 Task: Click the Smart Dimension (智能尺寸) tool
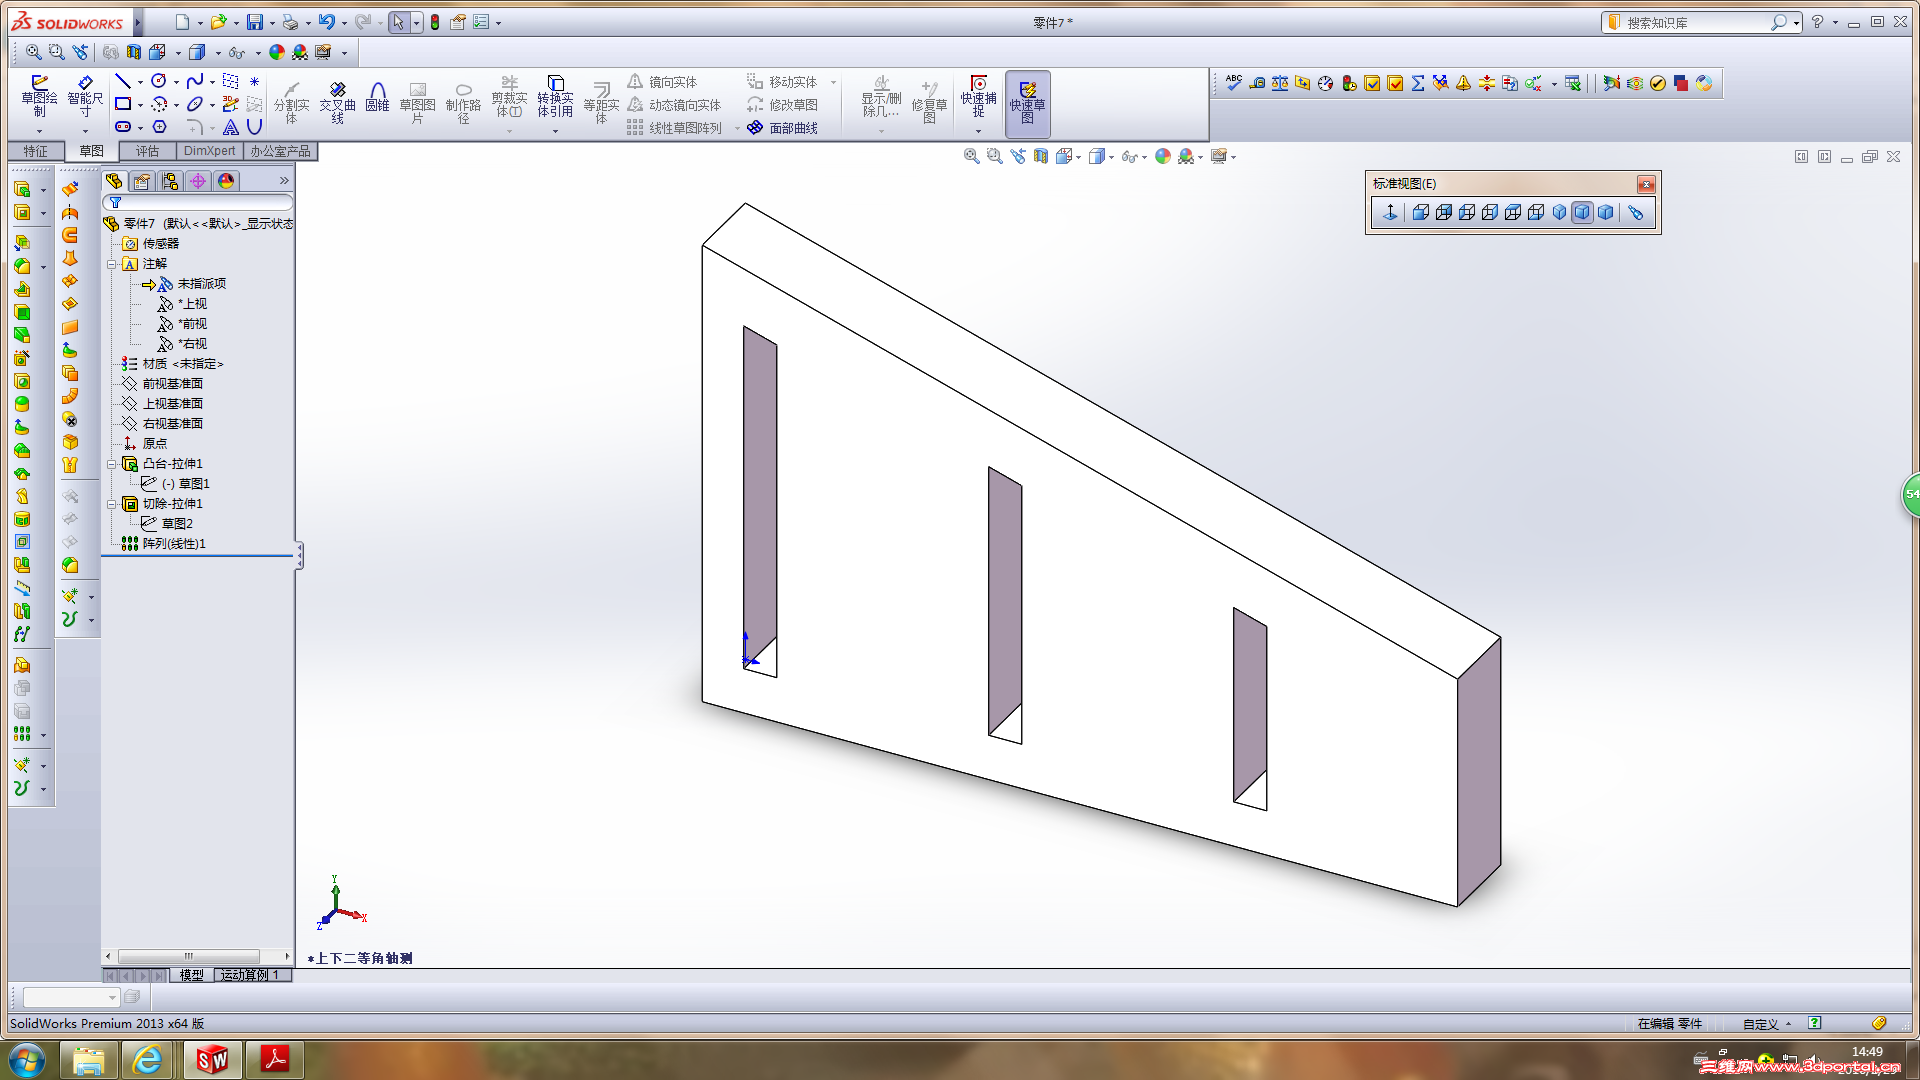pos(85,95)
